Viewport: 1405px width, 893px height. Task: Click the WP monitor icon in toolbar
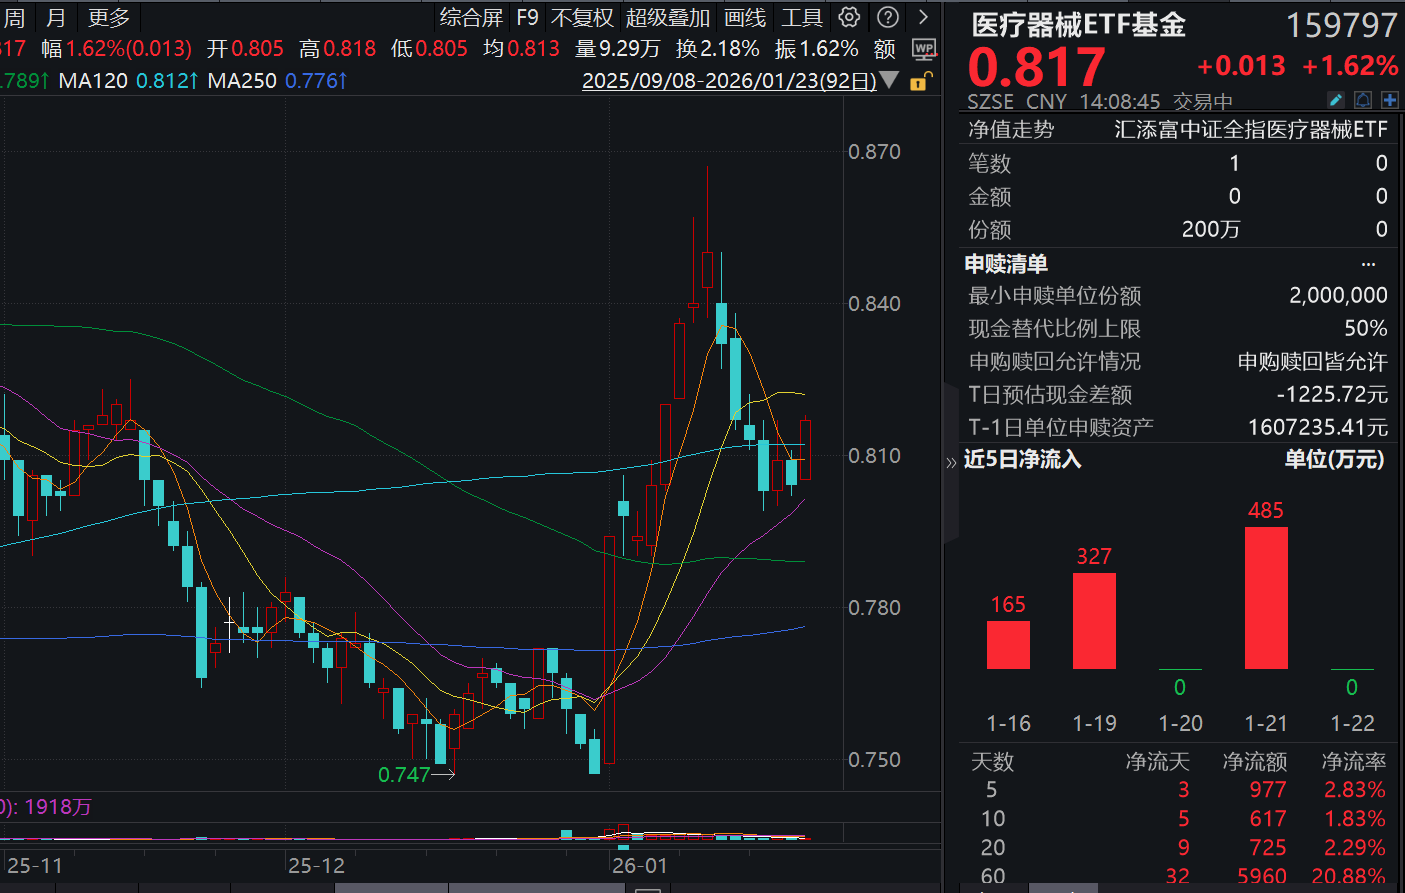click(x=925, y=48)
